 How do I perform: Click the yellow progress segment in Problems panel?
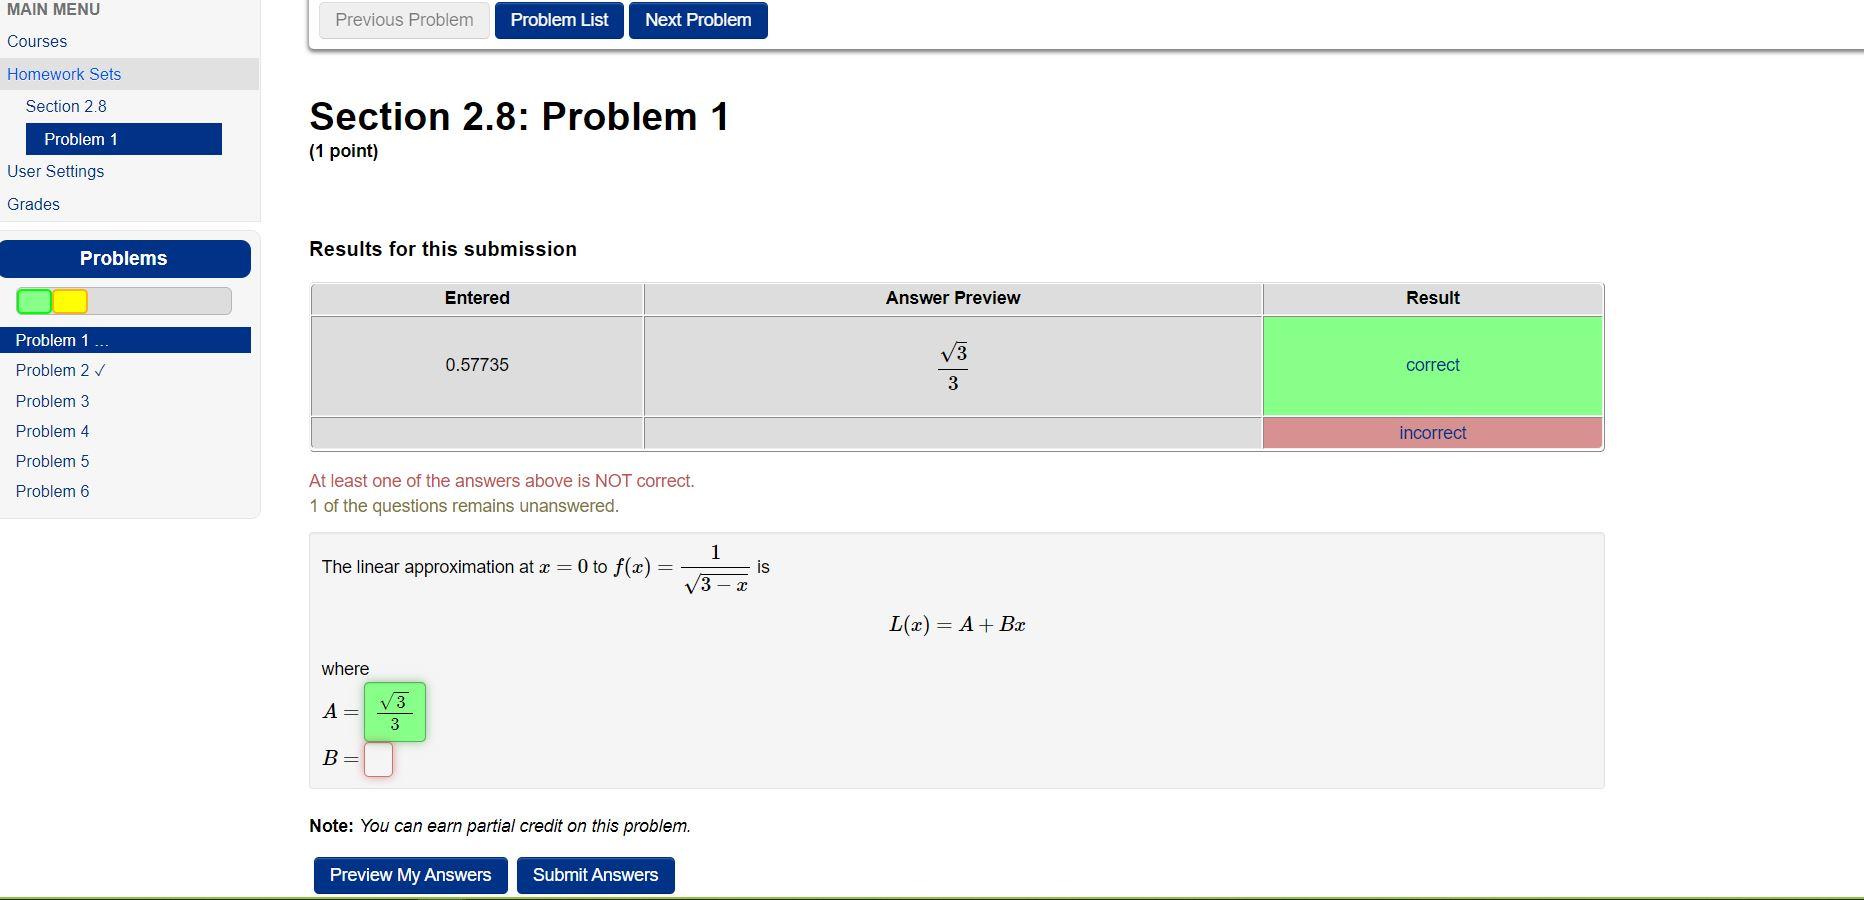pyautogui.click(x=68, y=300)
